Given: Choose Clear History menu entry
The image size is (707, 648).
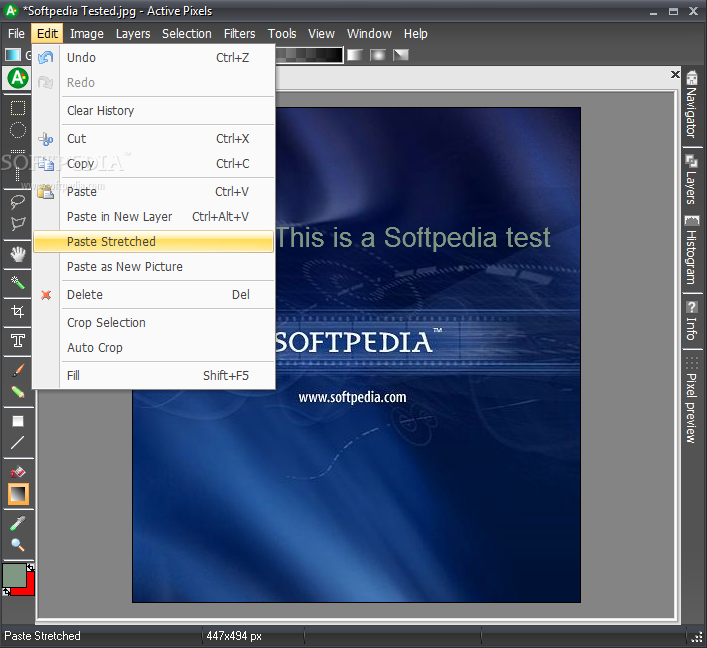Looking at the screenshot, I should point(154,110).
